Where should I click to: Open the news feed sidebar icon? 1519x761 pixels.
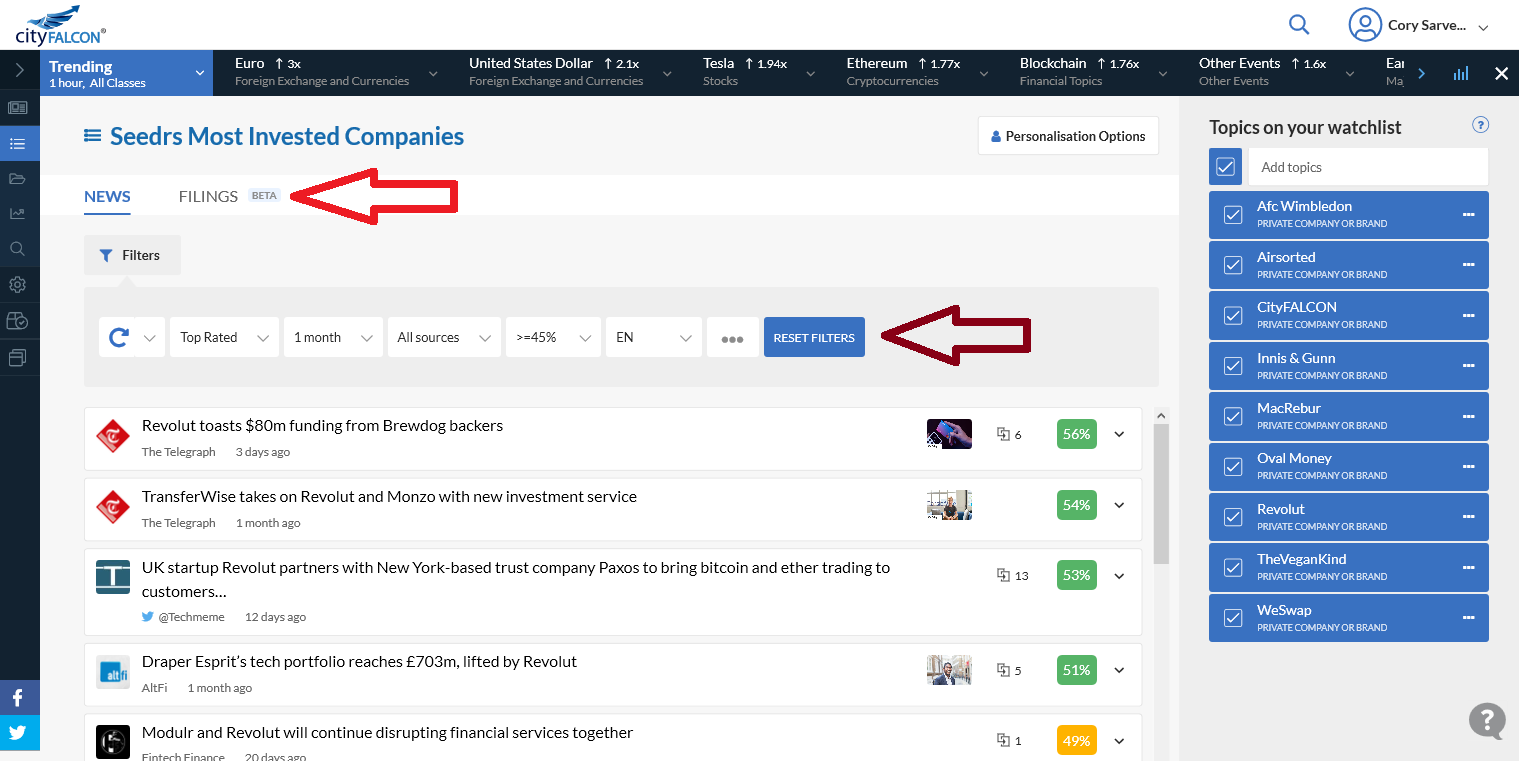coord(18,108)
